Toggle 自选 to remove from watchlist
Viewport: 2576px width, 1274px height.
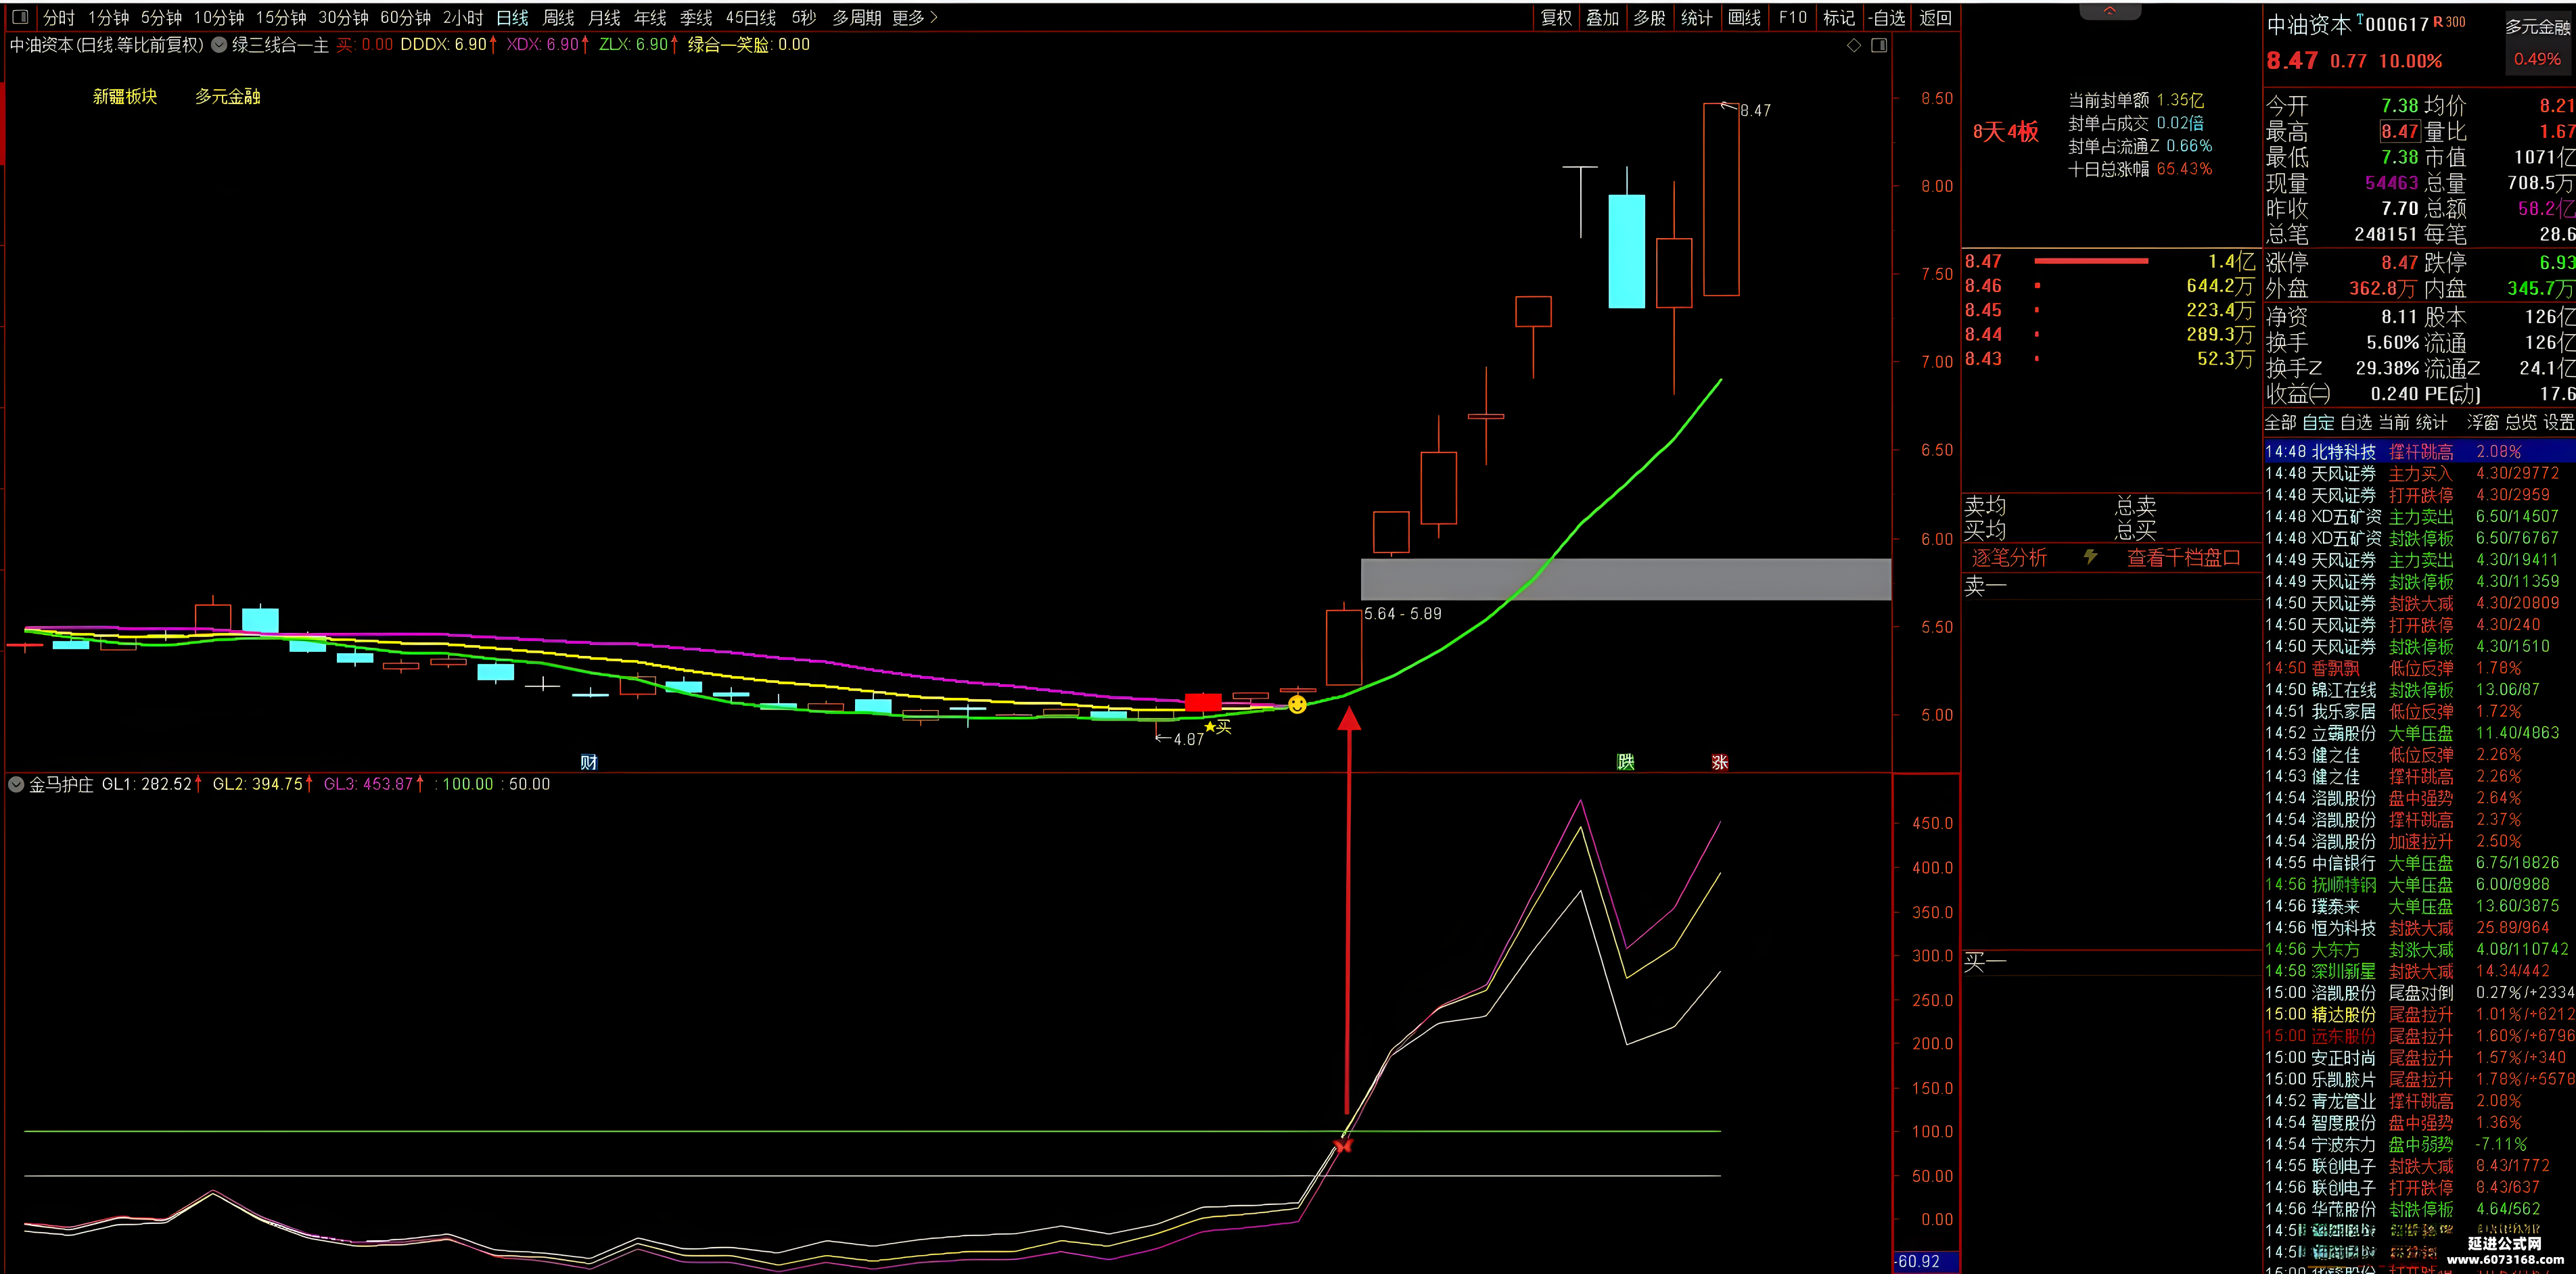click(x=1886, y=18)
